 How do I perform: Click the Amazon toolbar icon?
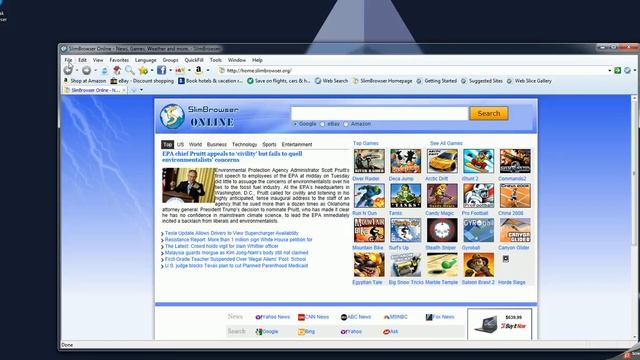click(199, 70)
